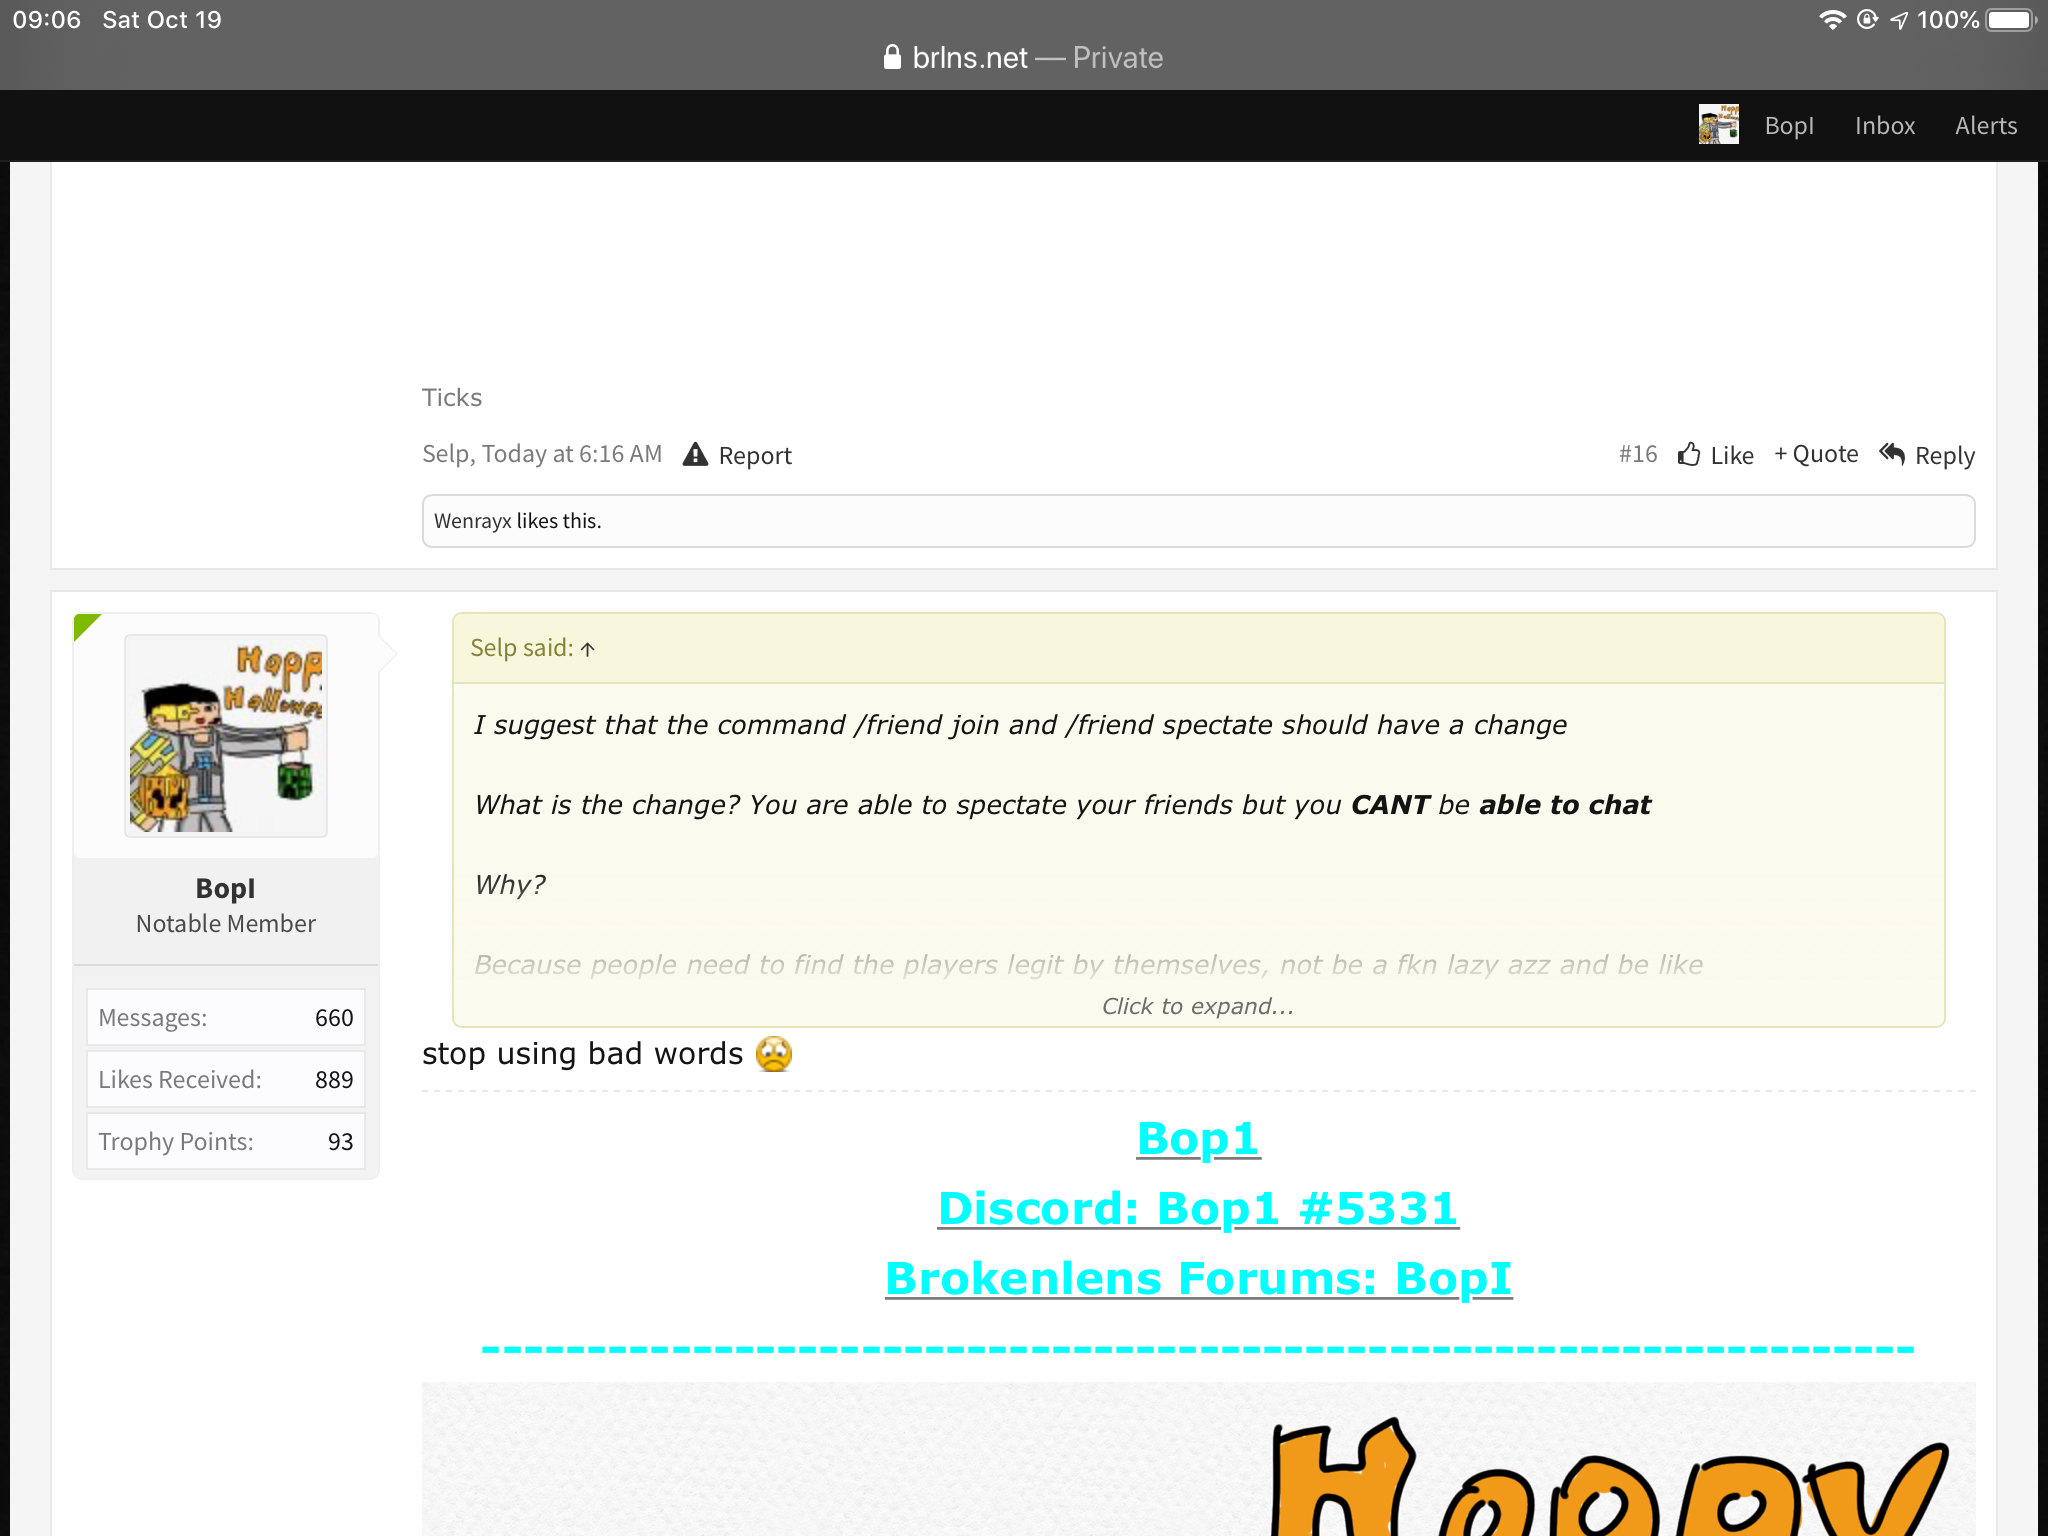Open the BopI Halloween avatar thumbnail
2048x1536 pixels.
pyautogui.click(x=226, y=735)
